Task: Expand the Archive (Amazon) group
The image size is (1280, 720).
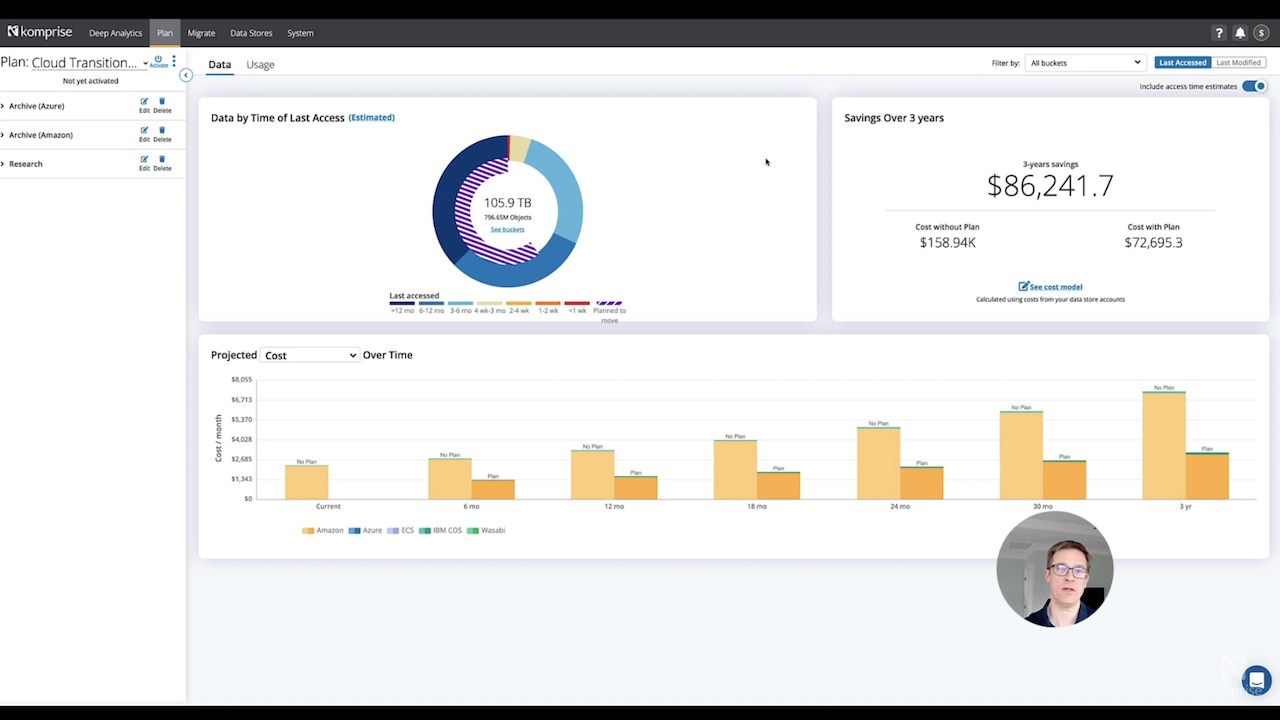Action: 3,135
